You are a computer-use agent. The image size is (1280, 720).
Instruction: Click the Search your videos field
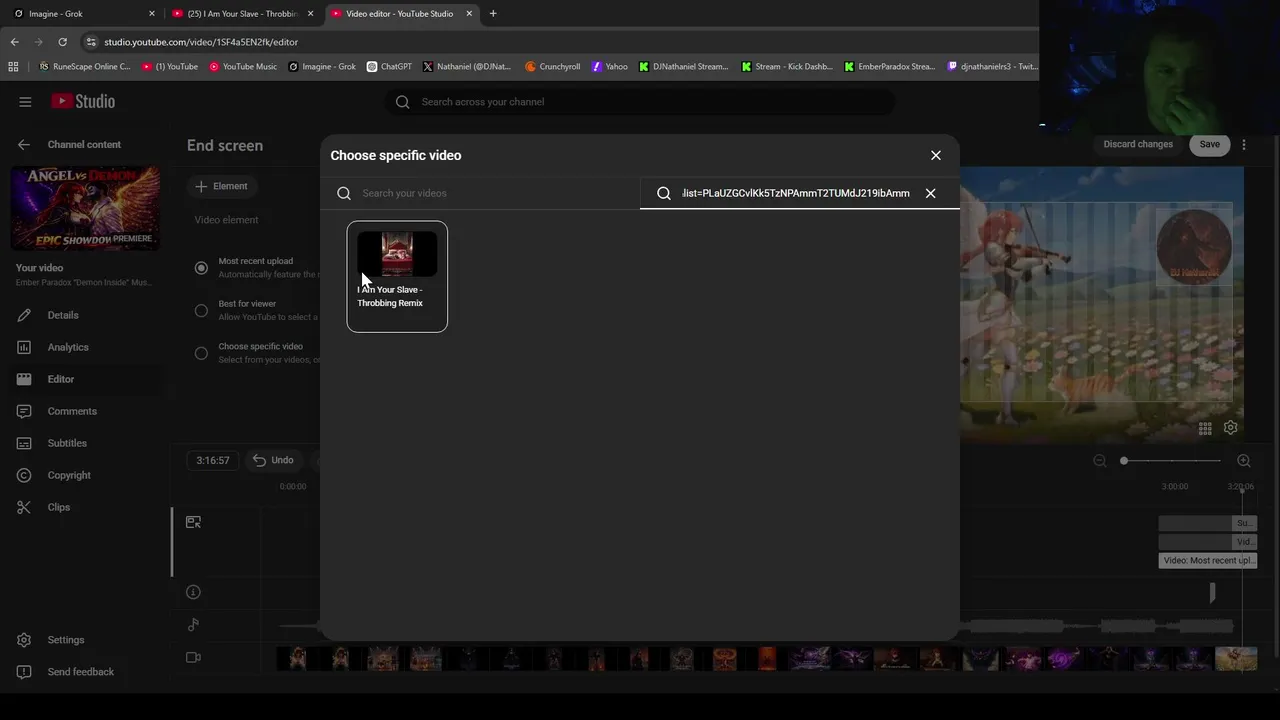tap(480, 193)
